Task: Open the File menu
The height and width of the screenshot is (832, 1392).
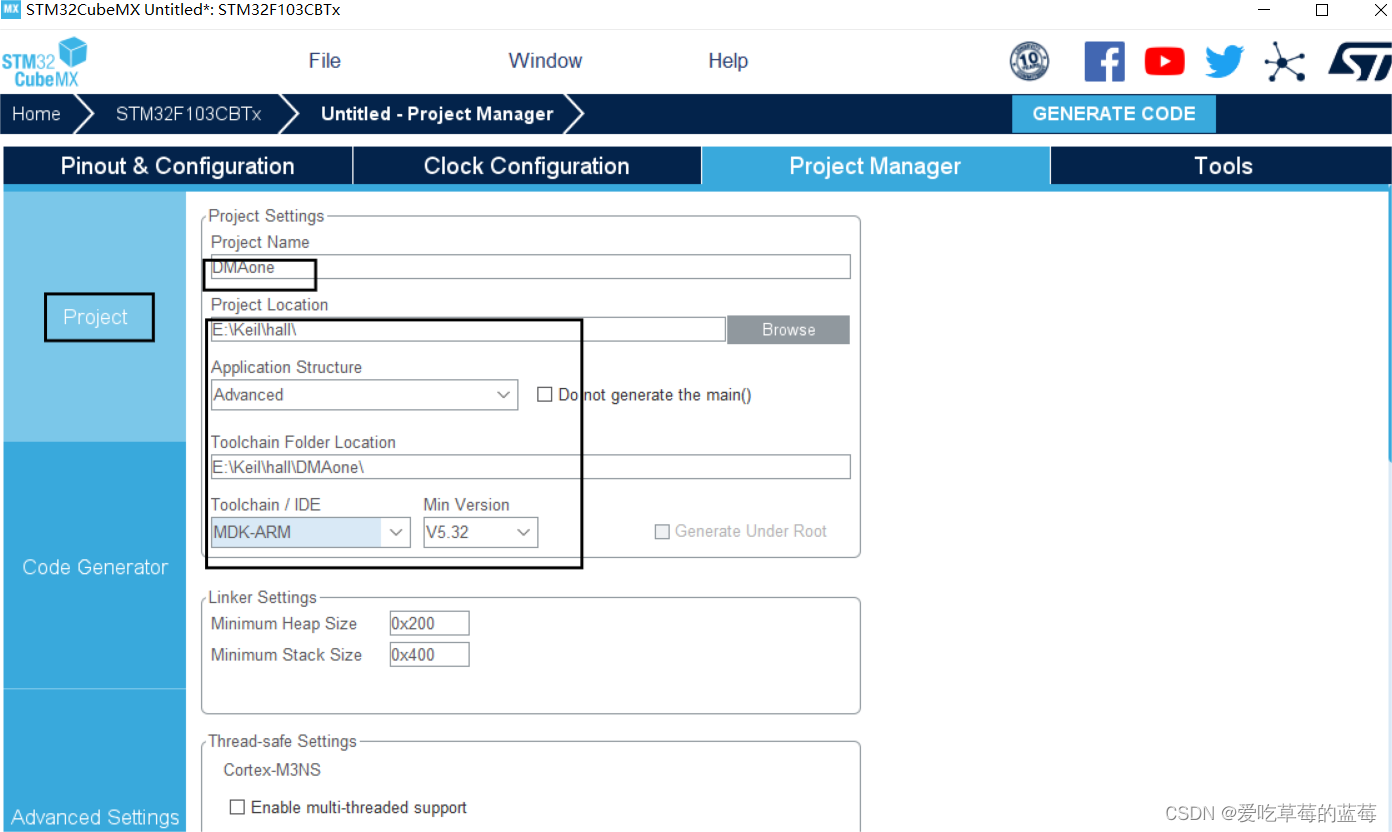Action: pyautogui.click(x=325, y=61)
